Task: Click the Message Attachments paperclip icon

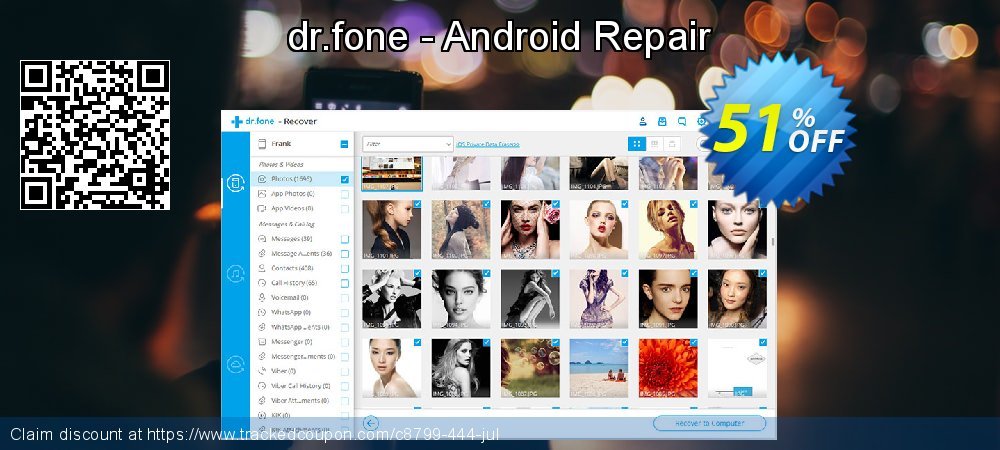Action: click(261, 254)
